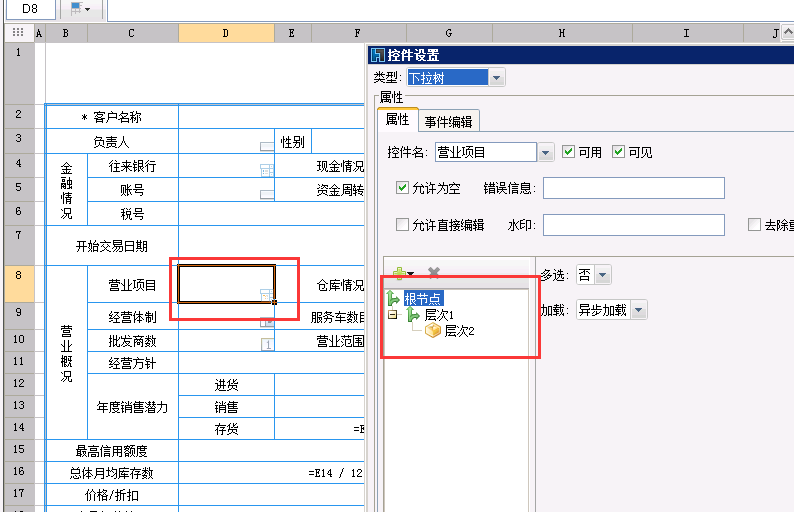794x512 pixels.
Task: Select column F header
Action: click(x=358, y=33)
